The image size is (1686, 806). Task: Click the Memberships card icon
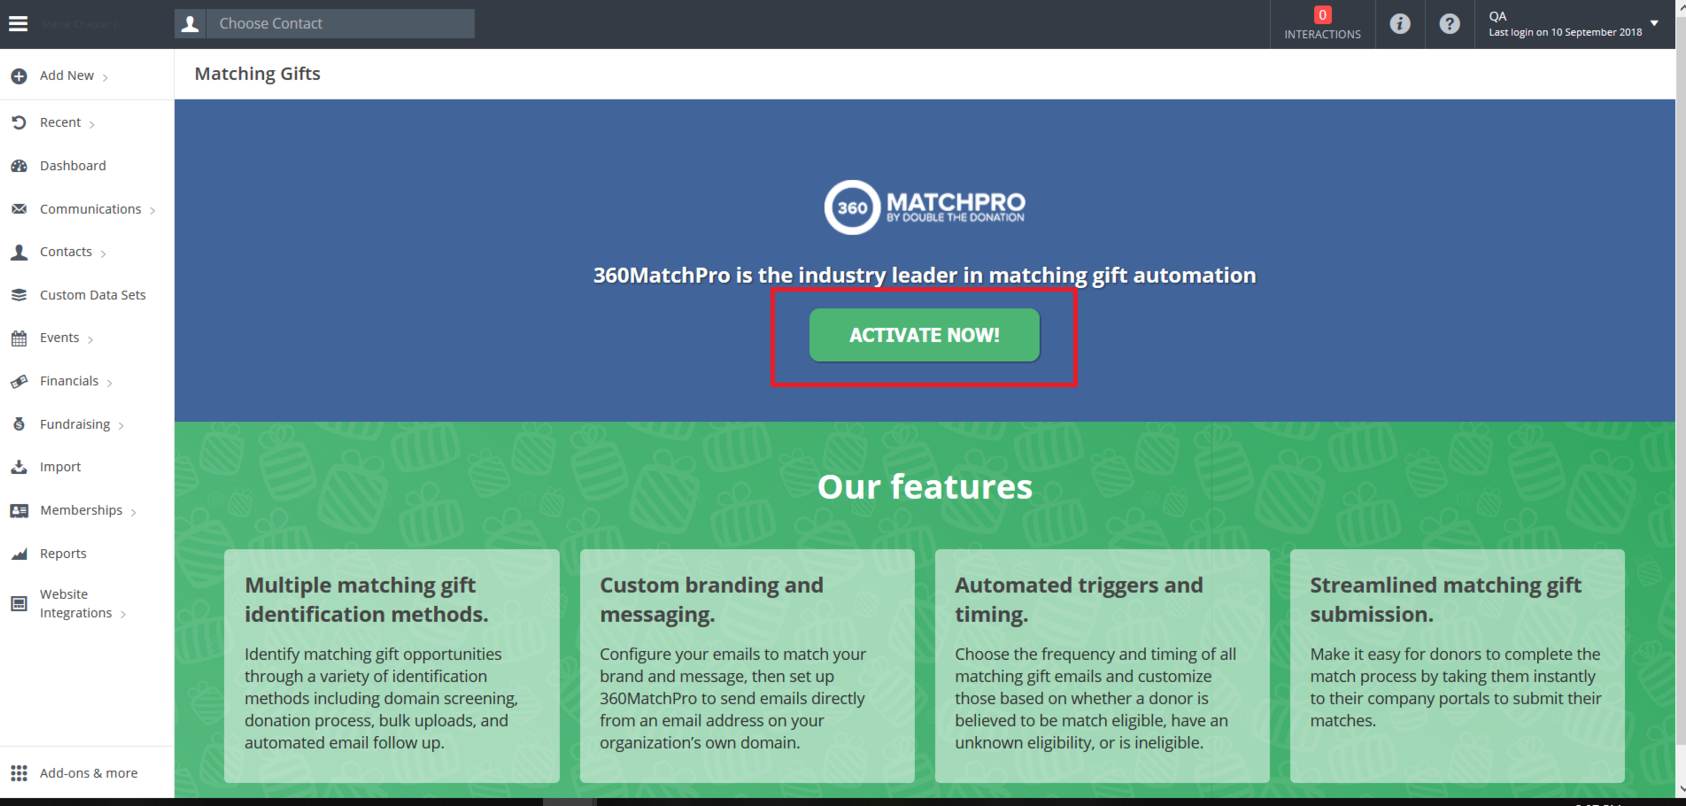point(19,510)
